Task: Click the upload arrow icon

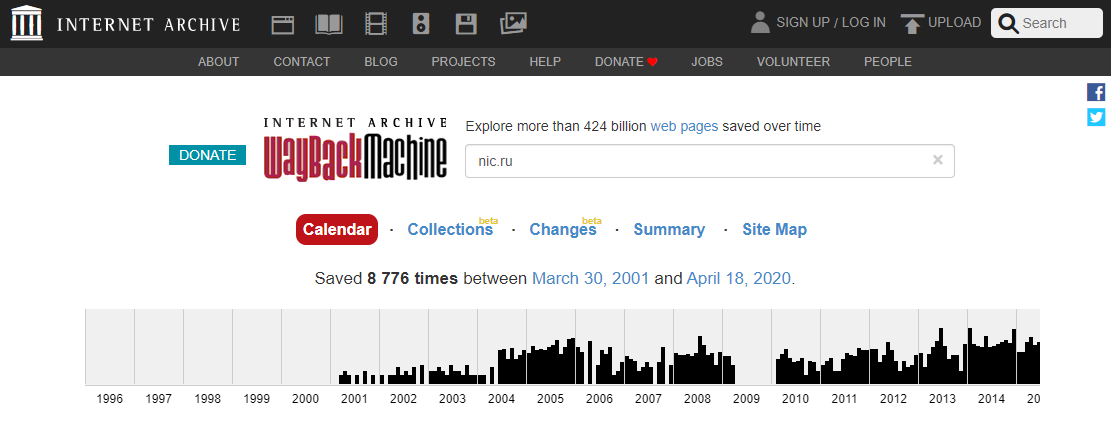Action: click(912, 23)
